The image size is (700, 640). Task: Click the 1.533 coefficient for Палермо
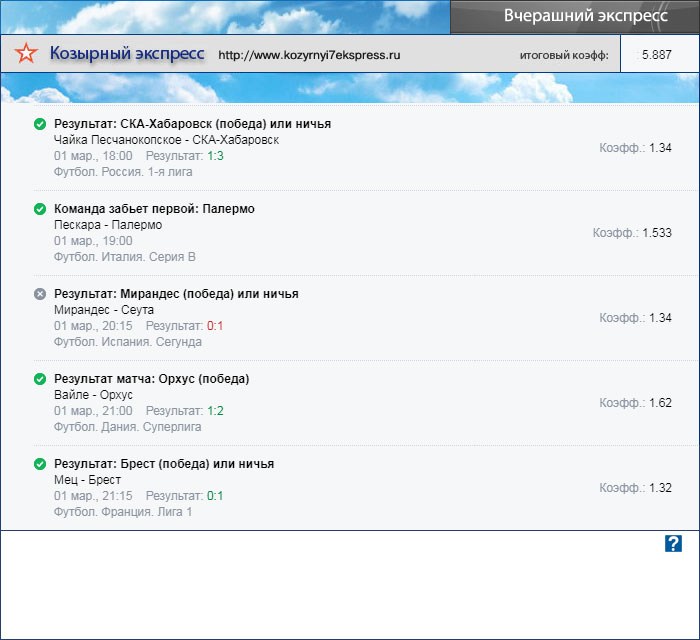655,233
